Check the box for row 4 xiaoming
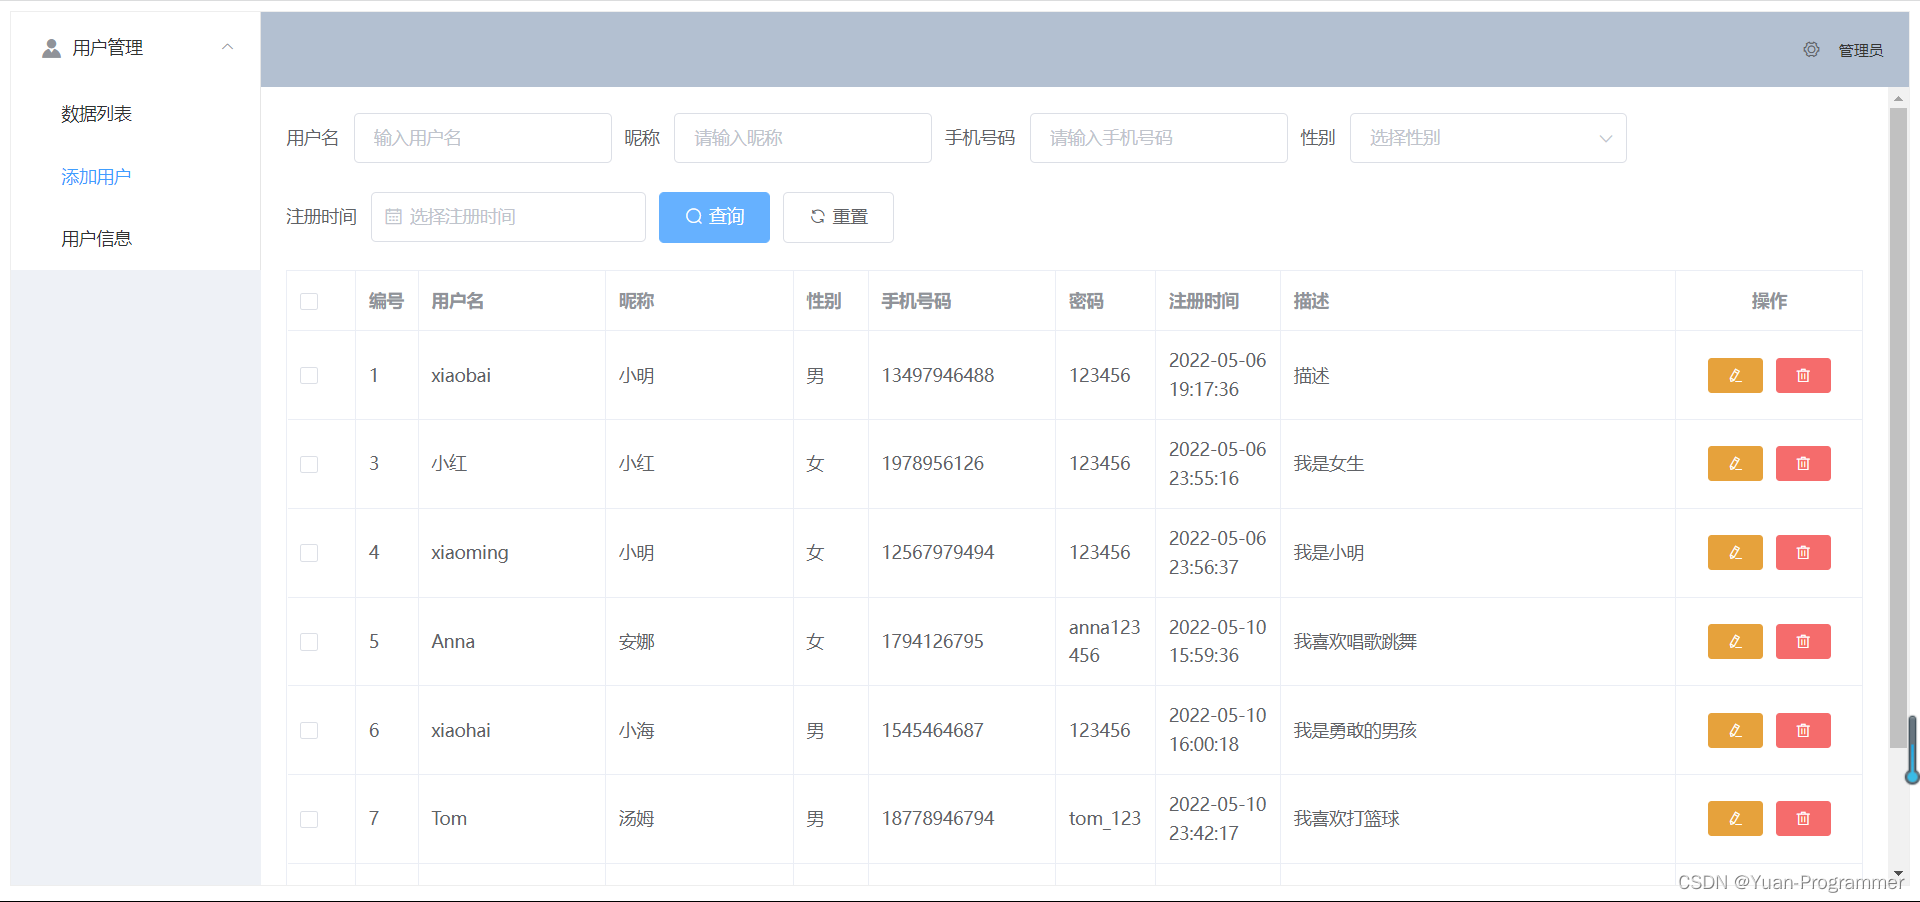1920x902 pixels. pos(309,552)
